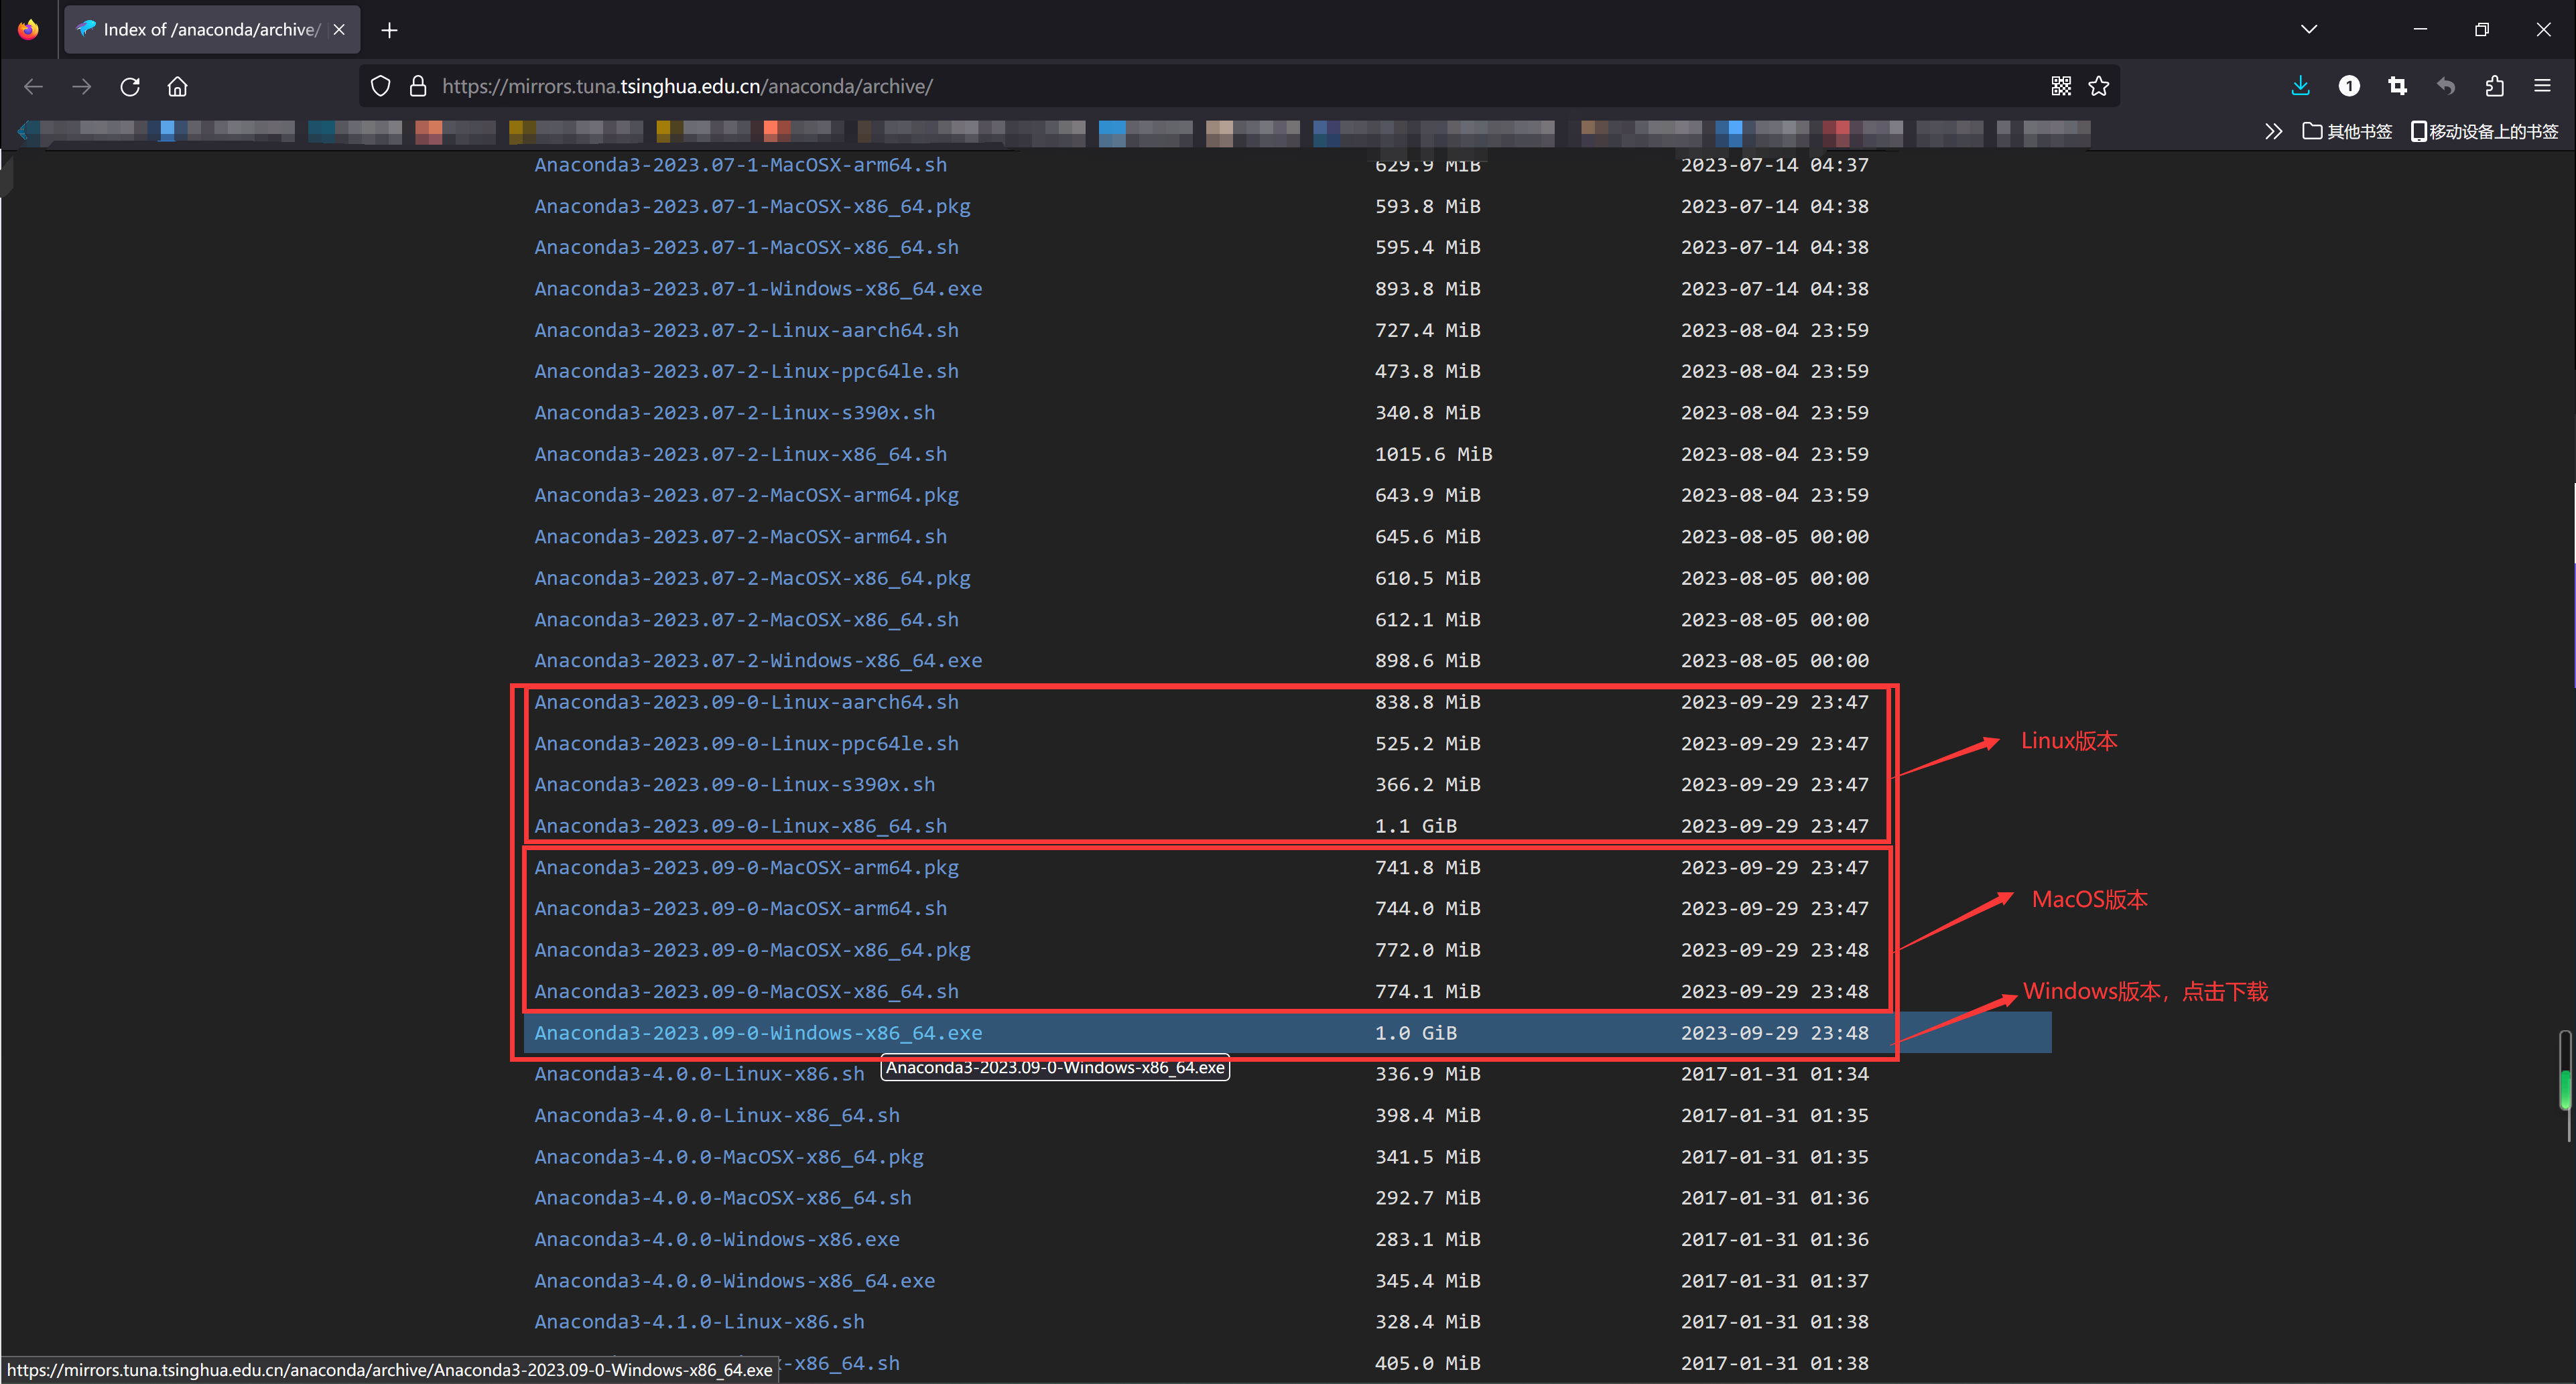The width and height of the screenshot is (2576, 1384).
Task: Click the 898.6 MiB size value
Action: 1427,661
